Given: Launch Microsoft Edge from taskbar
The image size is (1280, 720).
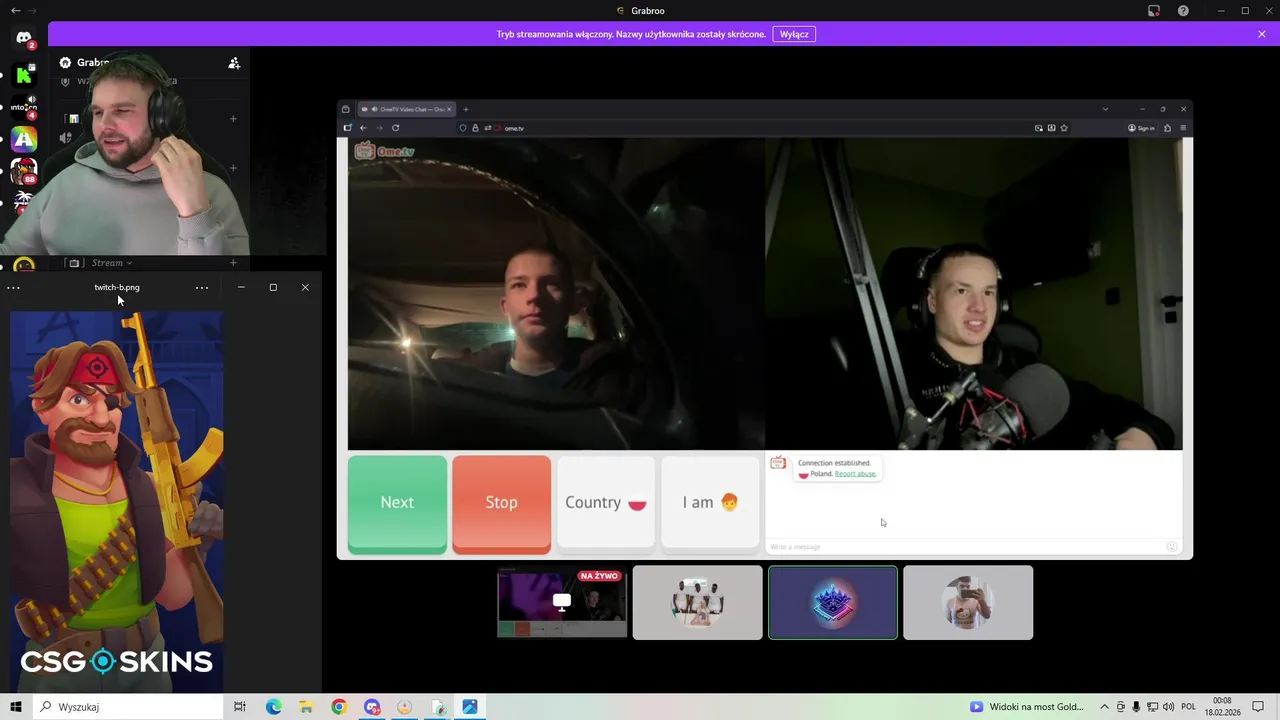Looking at the screenshot, I should pyautogui.click(x=274, y=707).
